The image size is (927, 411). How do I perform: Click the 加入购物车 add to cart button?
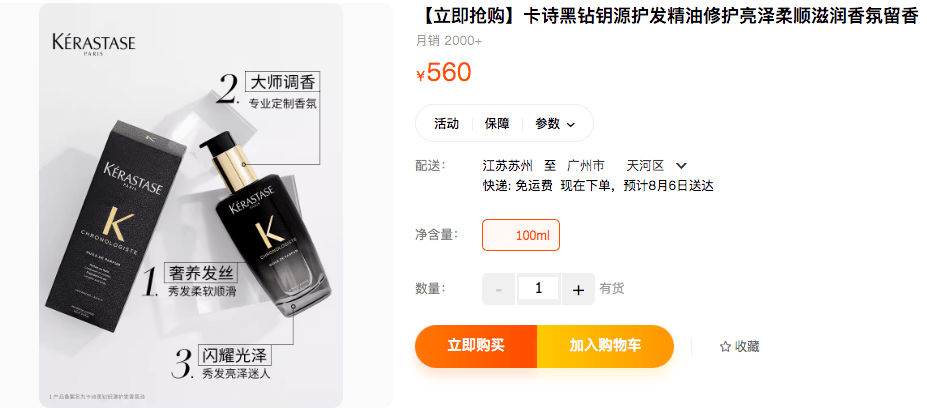tap(605, 346)
